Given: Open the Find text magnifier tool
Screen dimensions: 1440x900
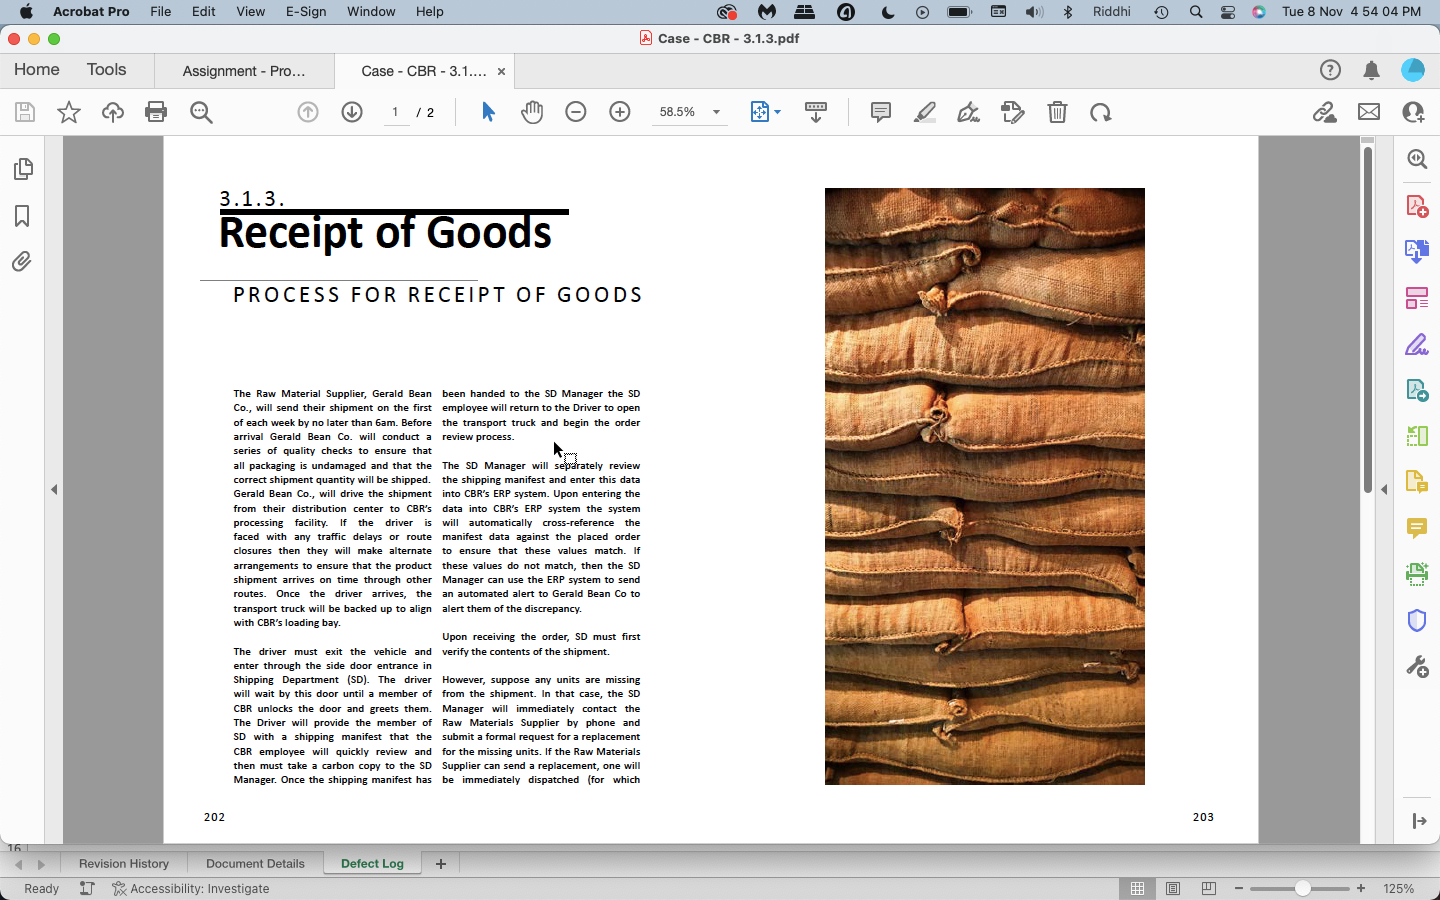Looking at the screenshot, I should [x=201, y=112].
